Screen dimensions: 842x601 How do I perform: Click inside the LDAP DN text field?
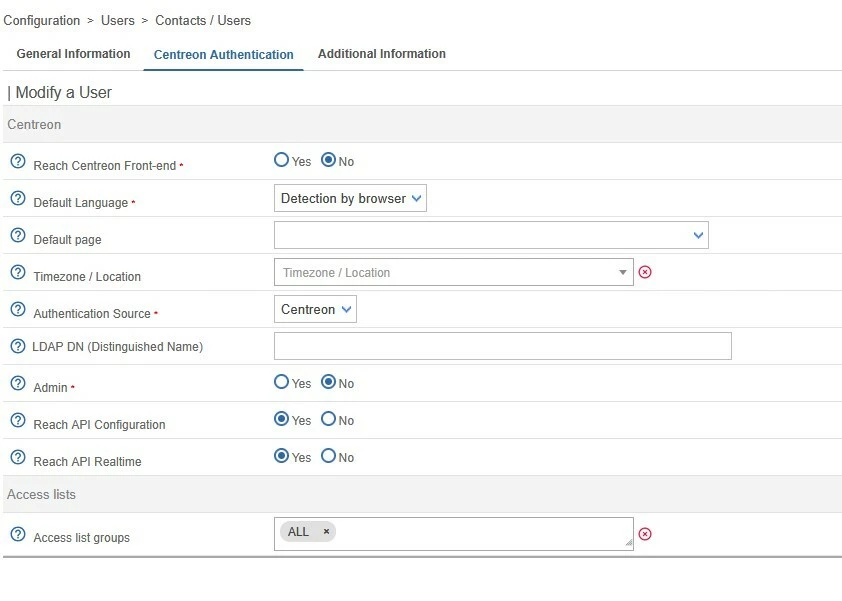pos(502,346)
